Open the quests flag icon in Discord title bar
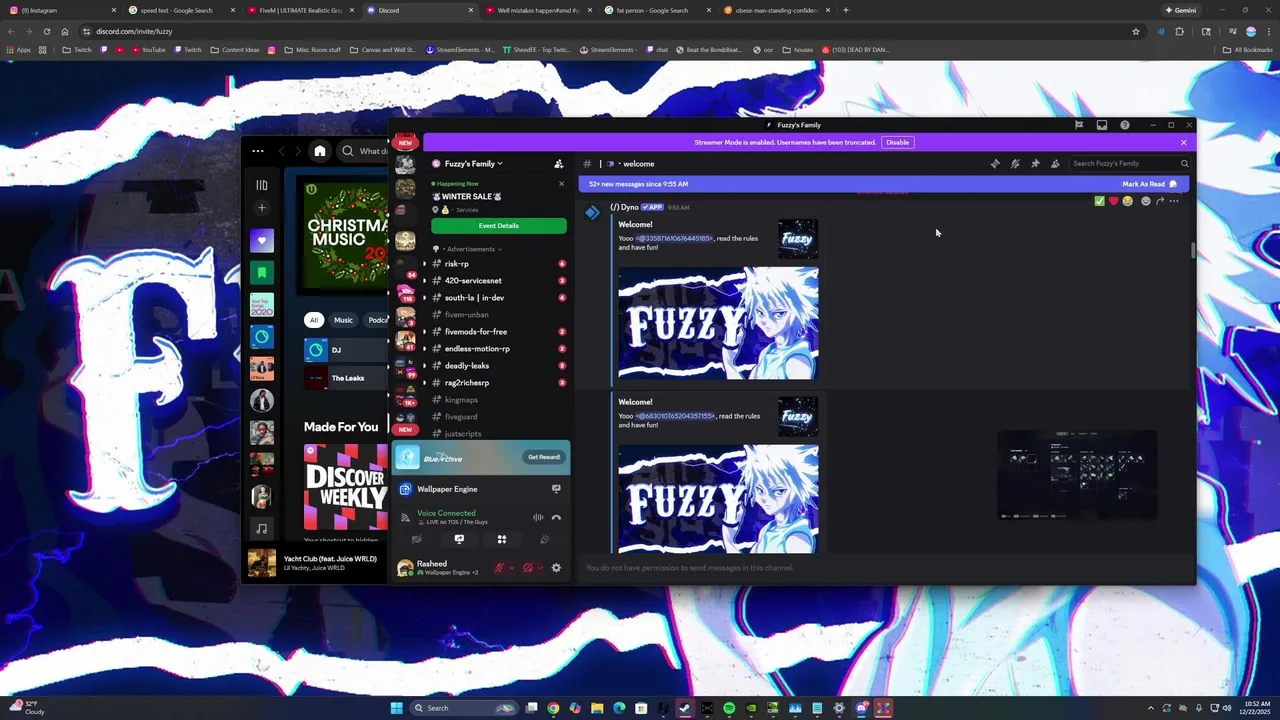Screen dimensions: 1280x720 (1079, 125)
